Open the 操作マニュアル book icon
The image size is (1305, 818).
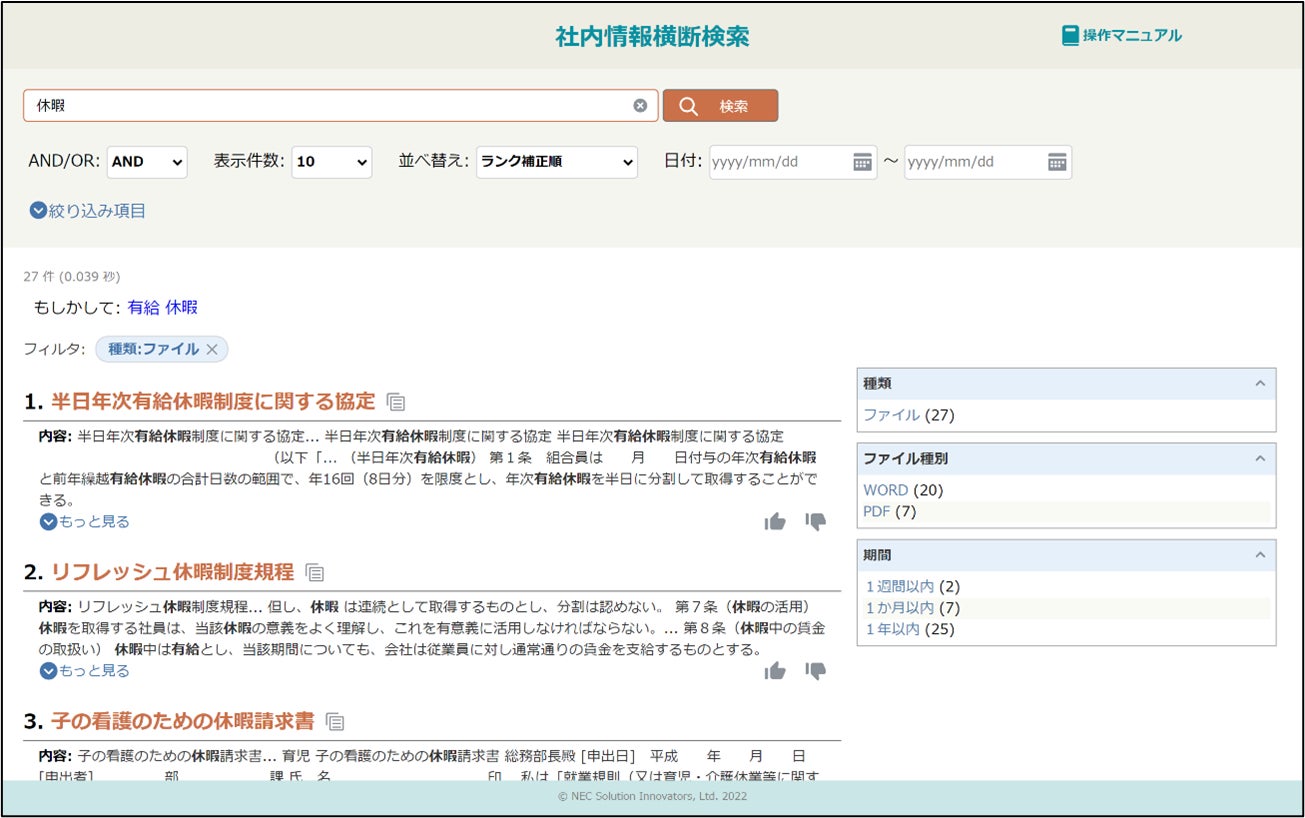(x=1070, y=36)
